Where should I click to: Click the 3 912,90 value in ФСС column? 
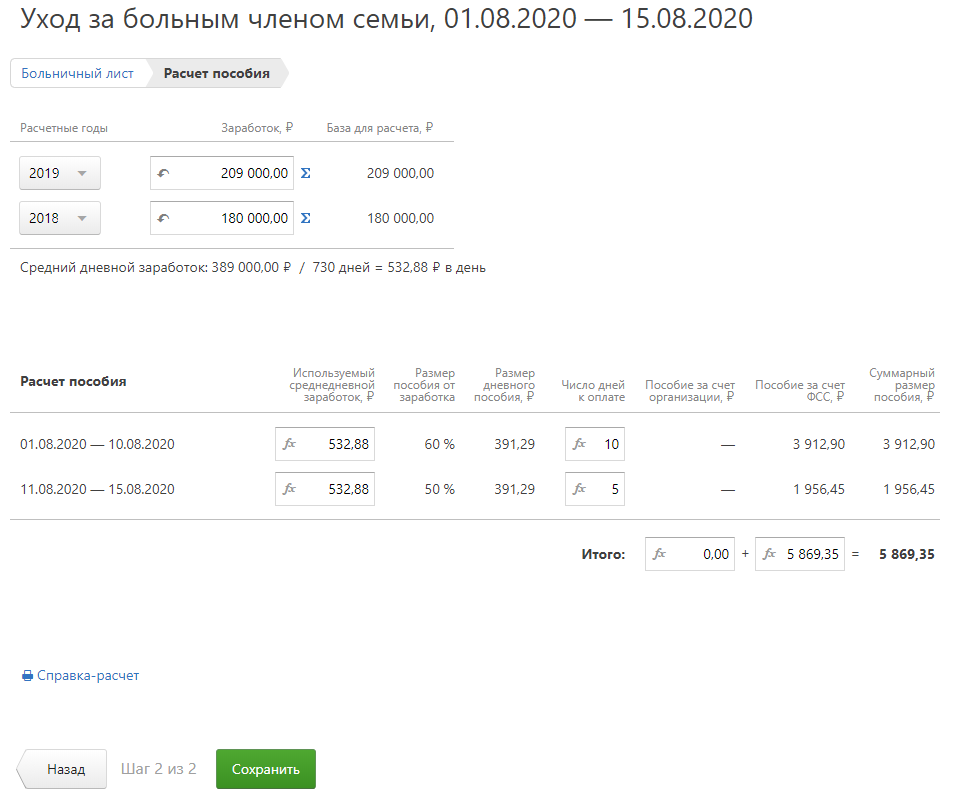tap(819, 444)
